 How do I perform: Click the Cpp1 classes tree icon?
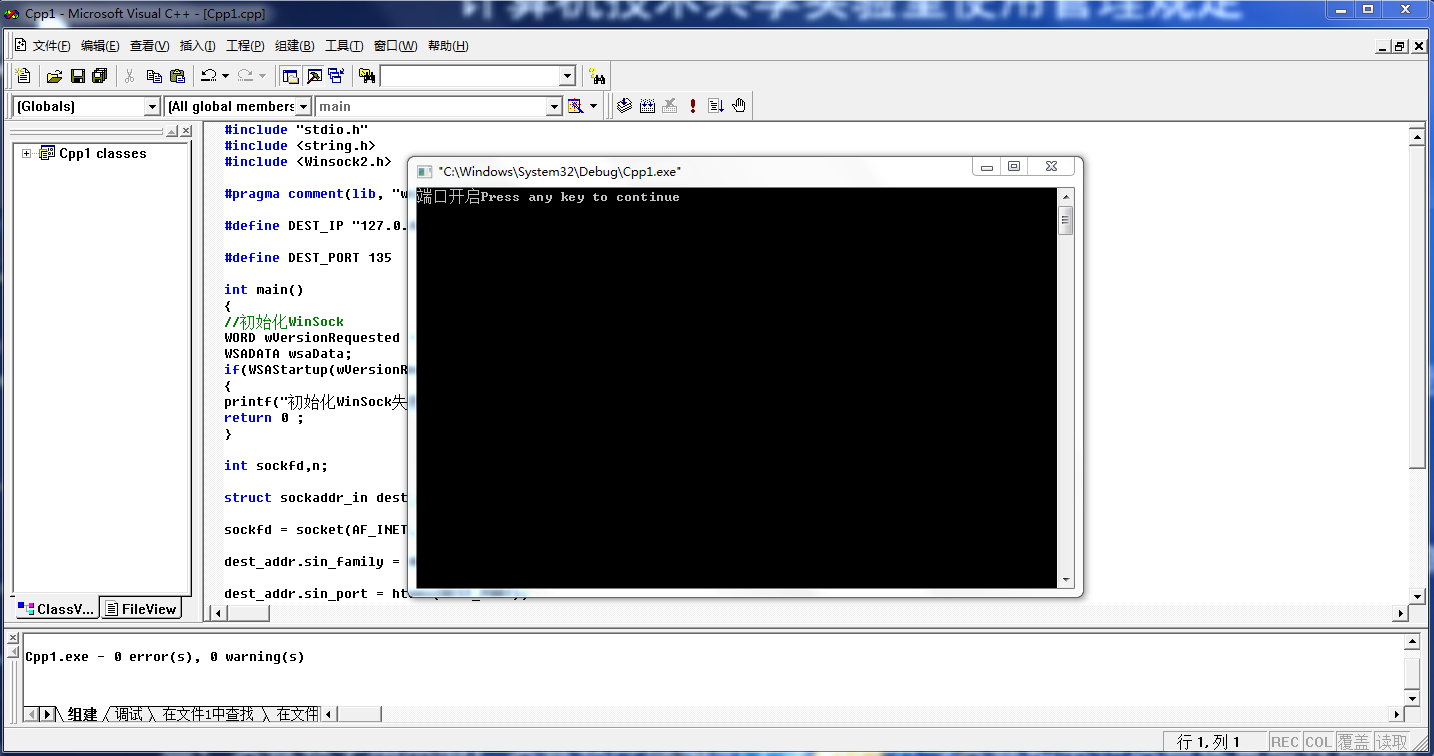(46, 153)
